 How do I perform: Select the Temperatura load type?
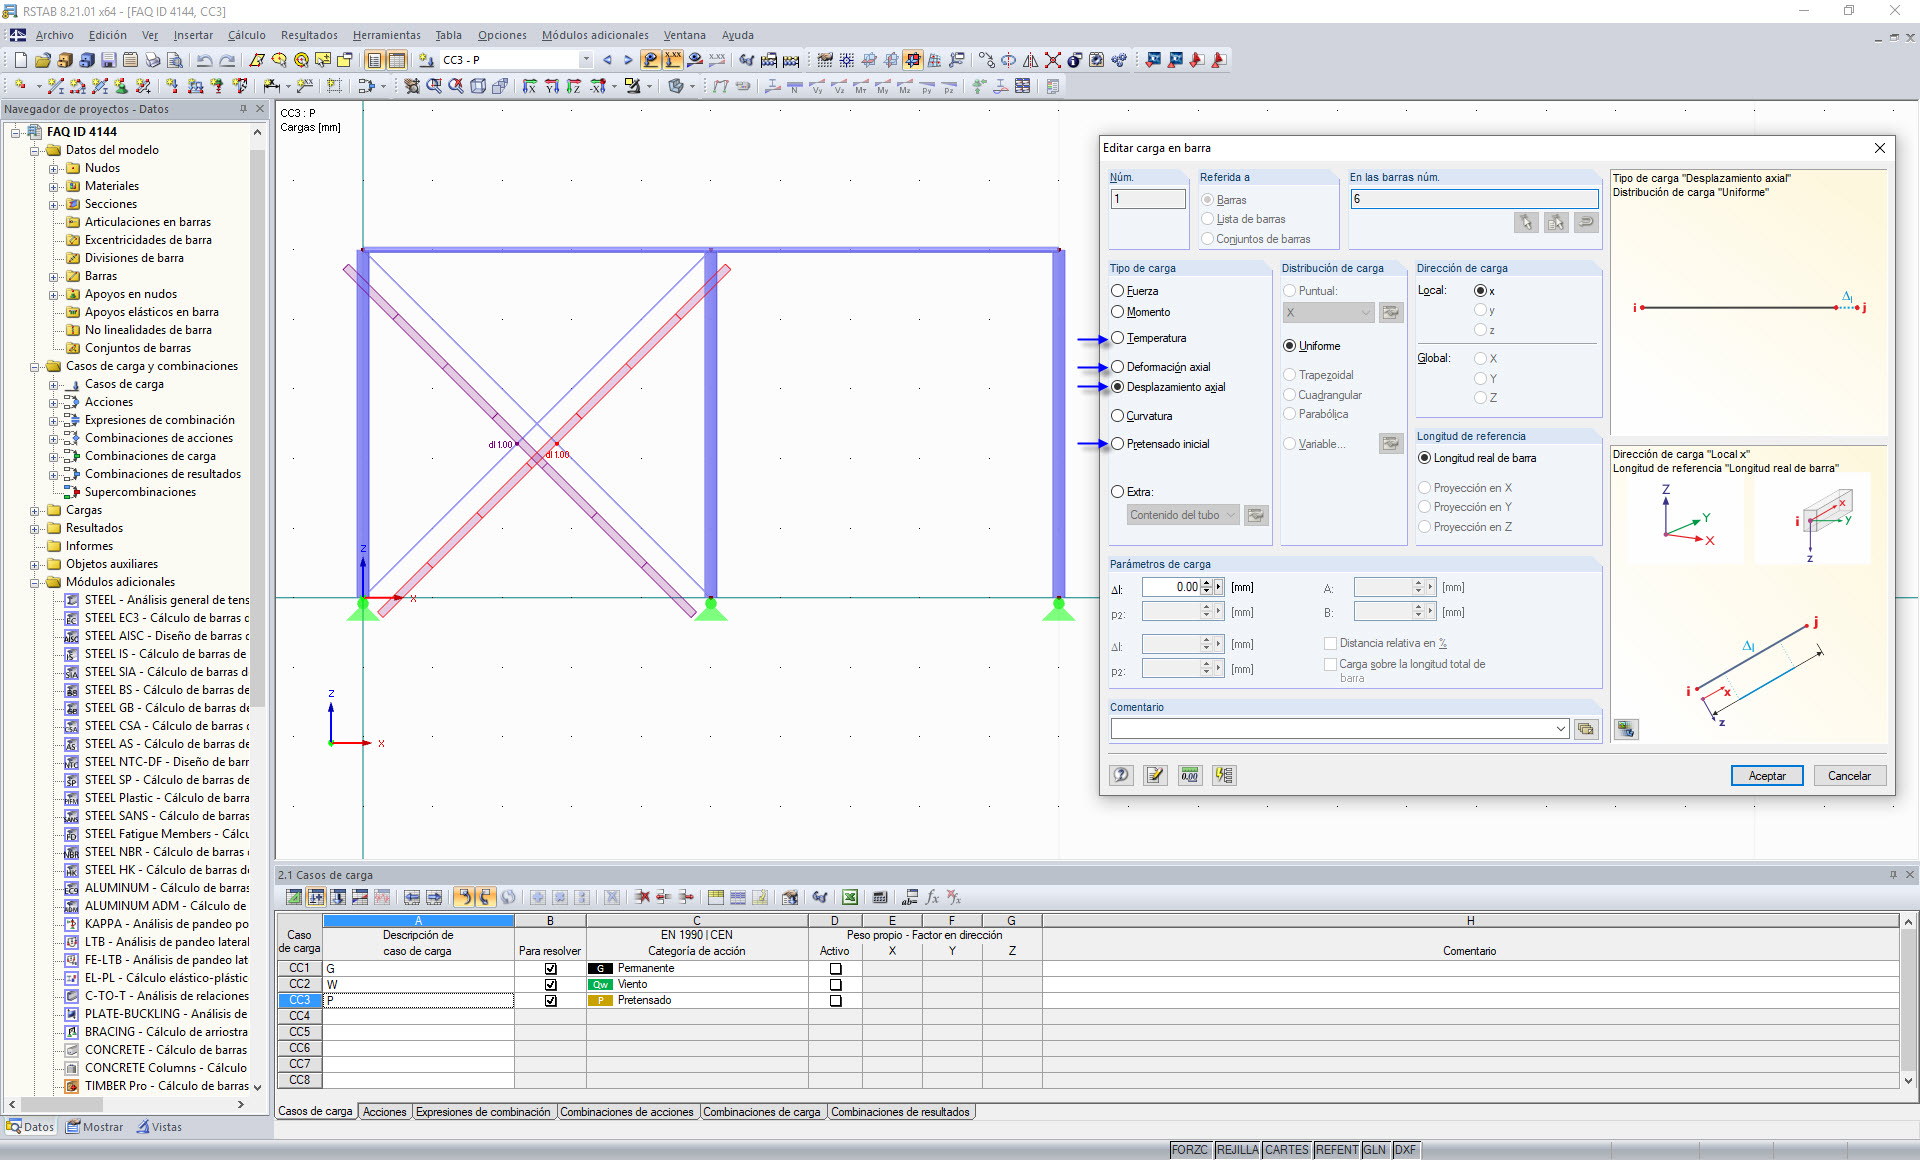1118,338
